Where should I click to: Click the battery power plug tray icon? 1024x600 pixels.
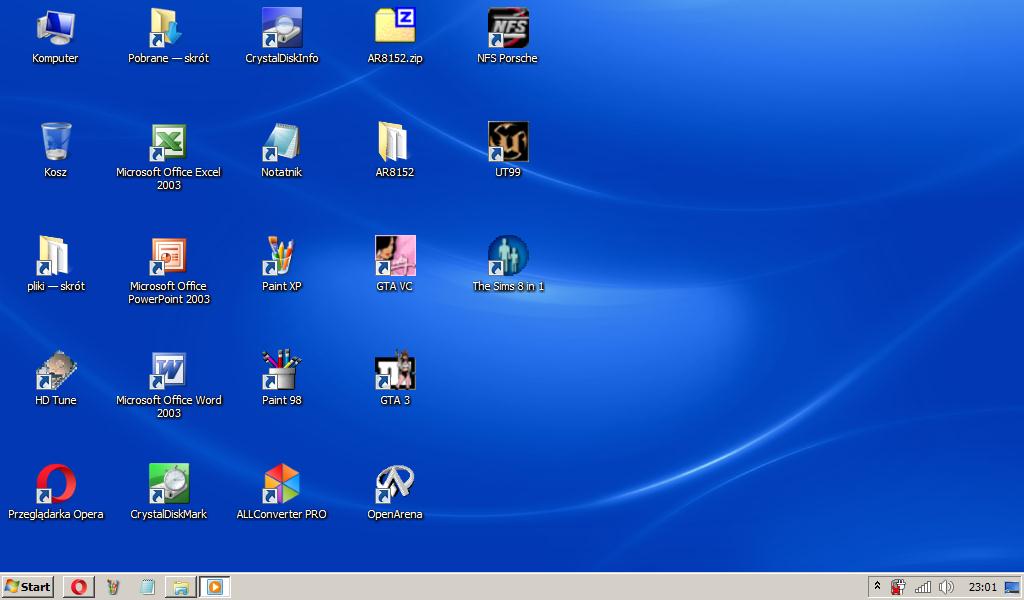pos(898,587)
